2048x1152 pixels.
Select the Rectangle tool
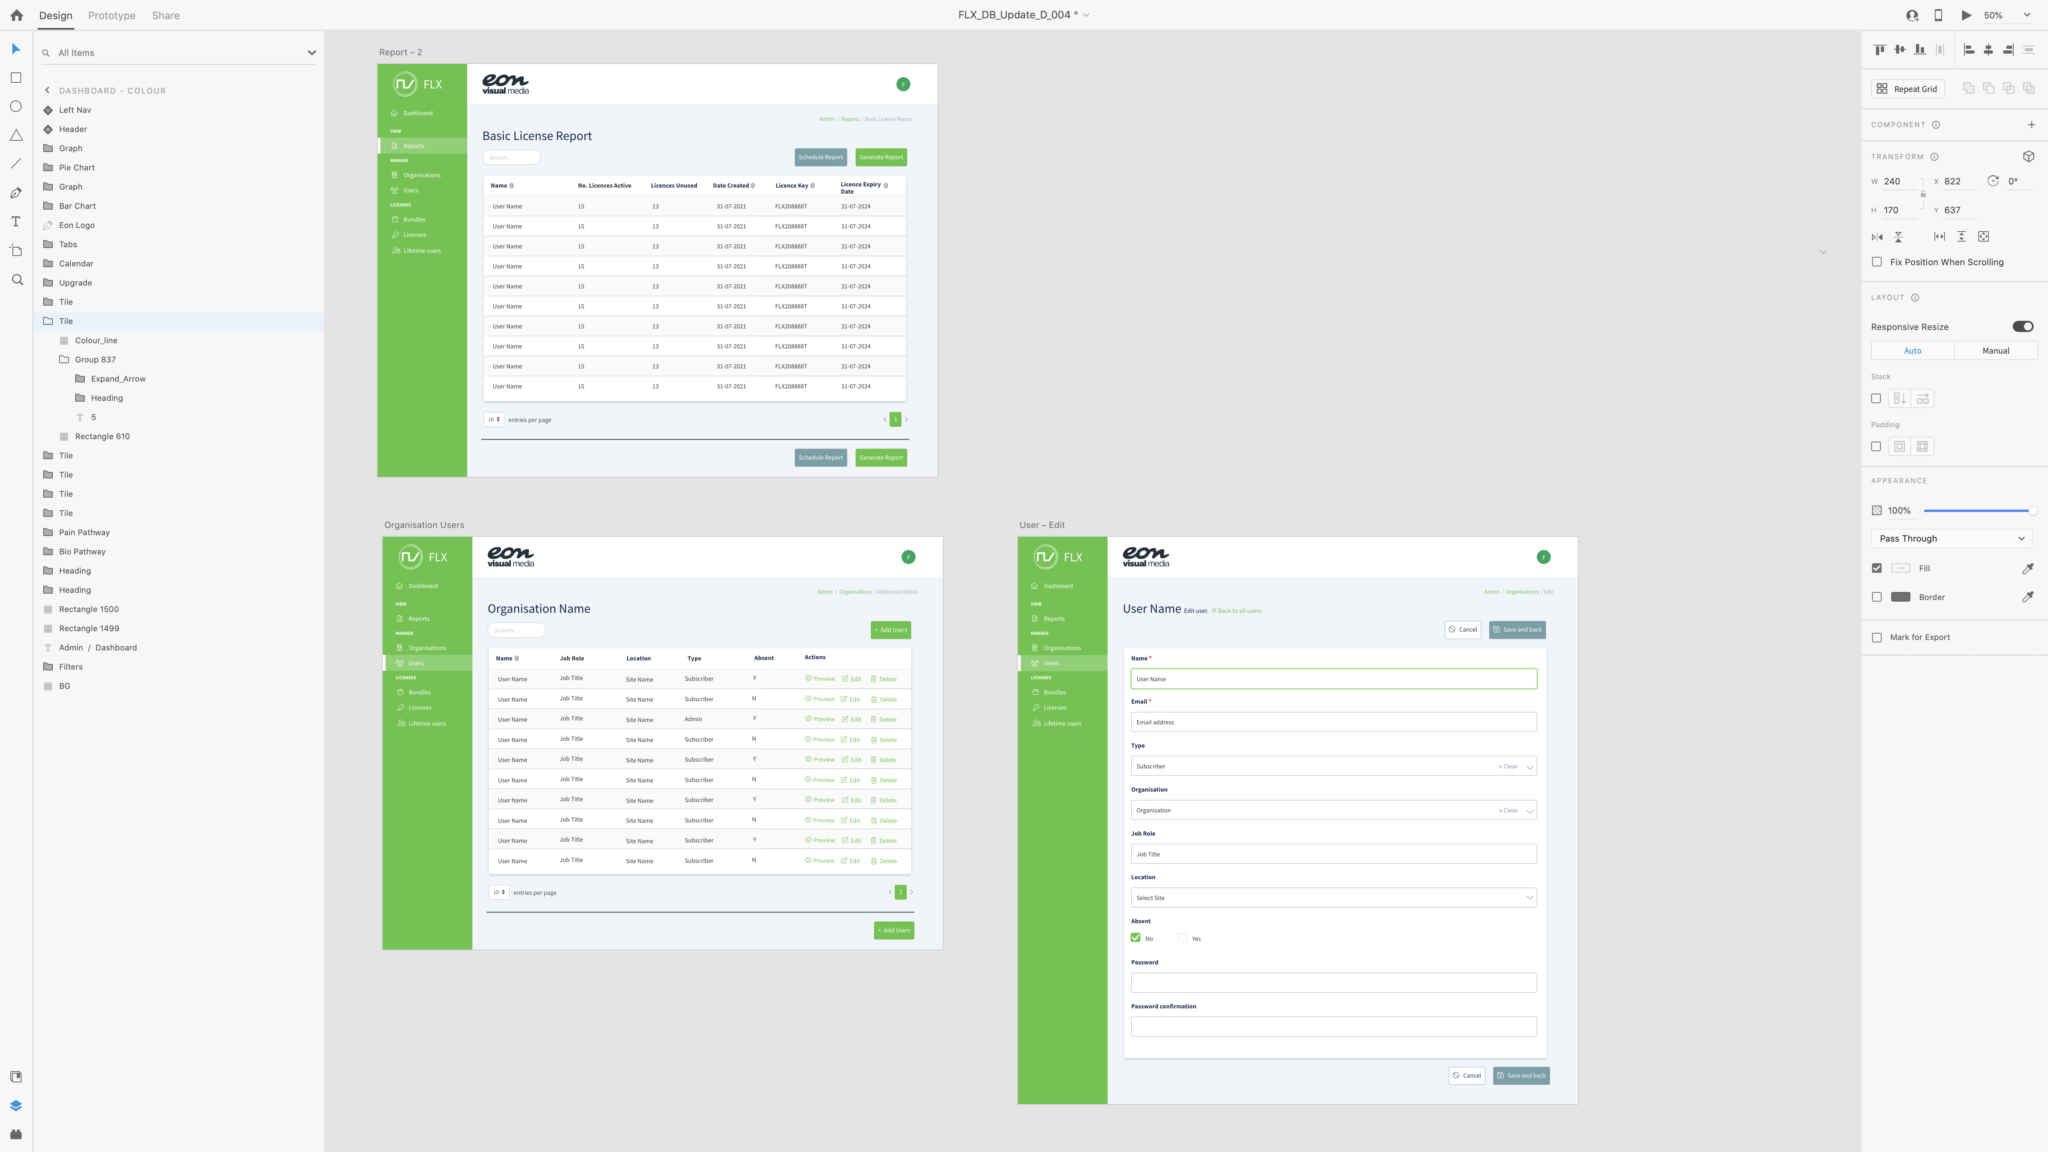tap(16, 78)
